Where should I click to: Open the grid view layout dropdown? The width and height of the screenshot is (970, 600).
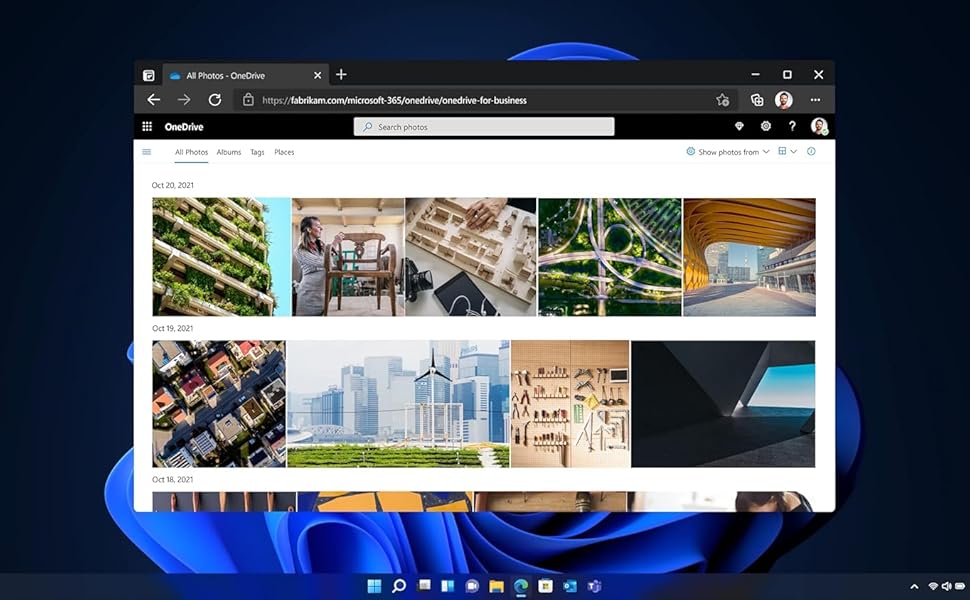click(787, 152)
